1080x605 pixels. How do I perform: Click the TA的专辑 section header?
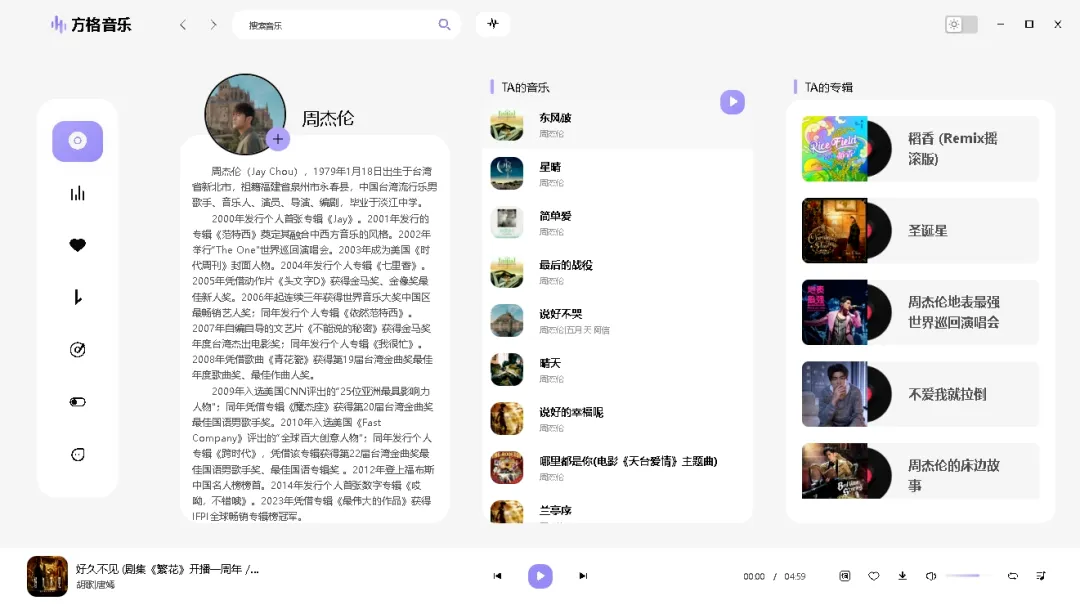click(x=829, y=88)
